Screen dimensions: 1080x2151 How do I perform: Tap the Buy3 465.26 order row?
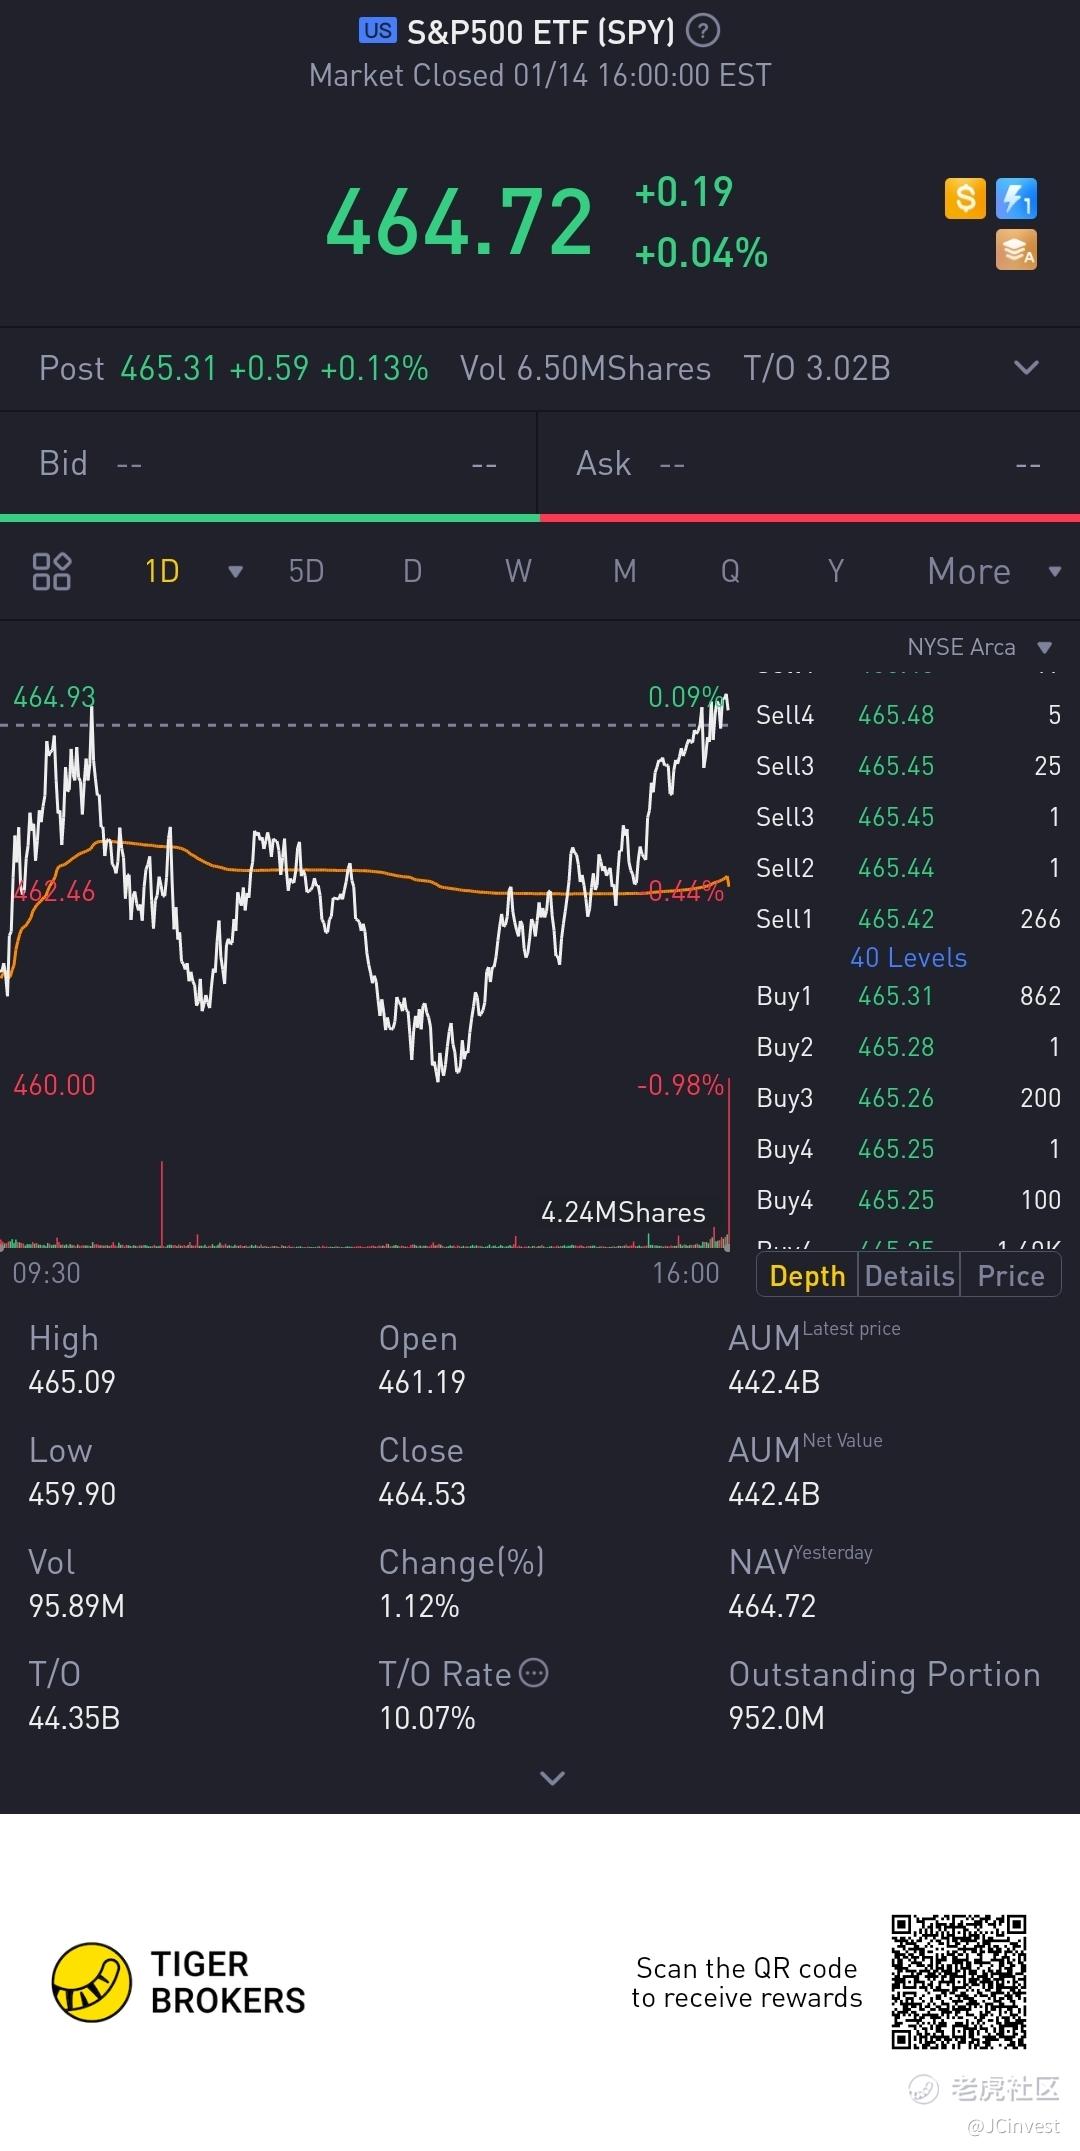908,1098
